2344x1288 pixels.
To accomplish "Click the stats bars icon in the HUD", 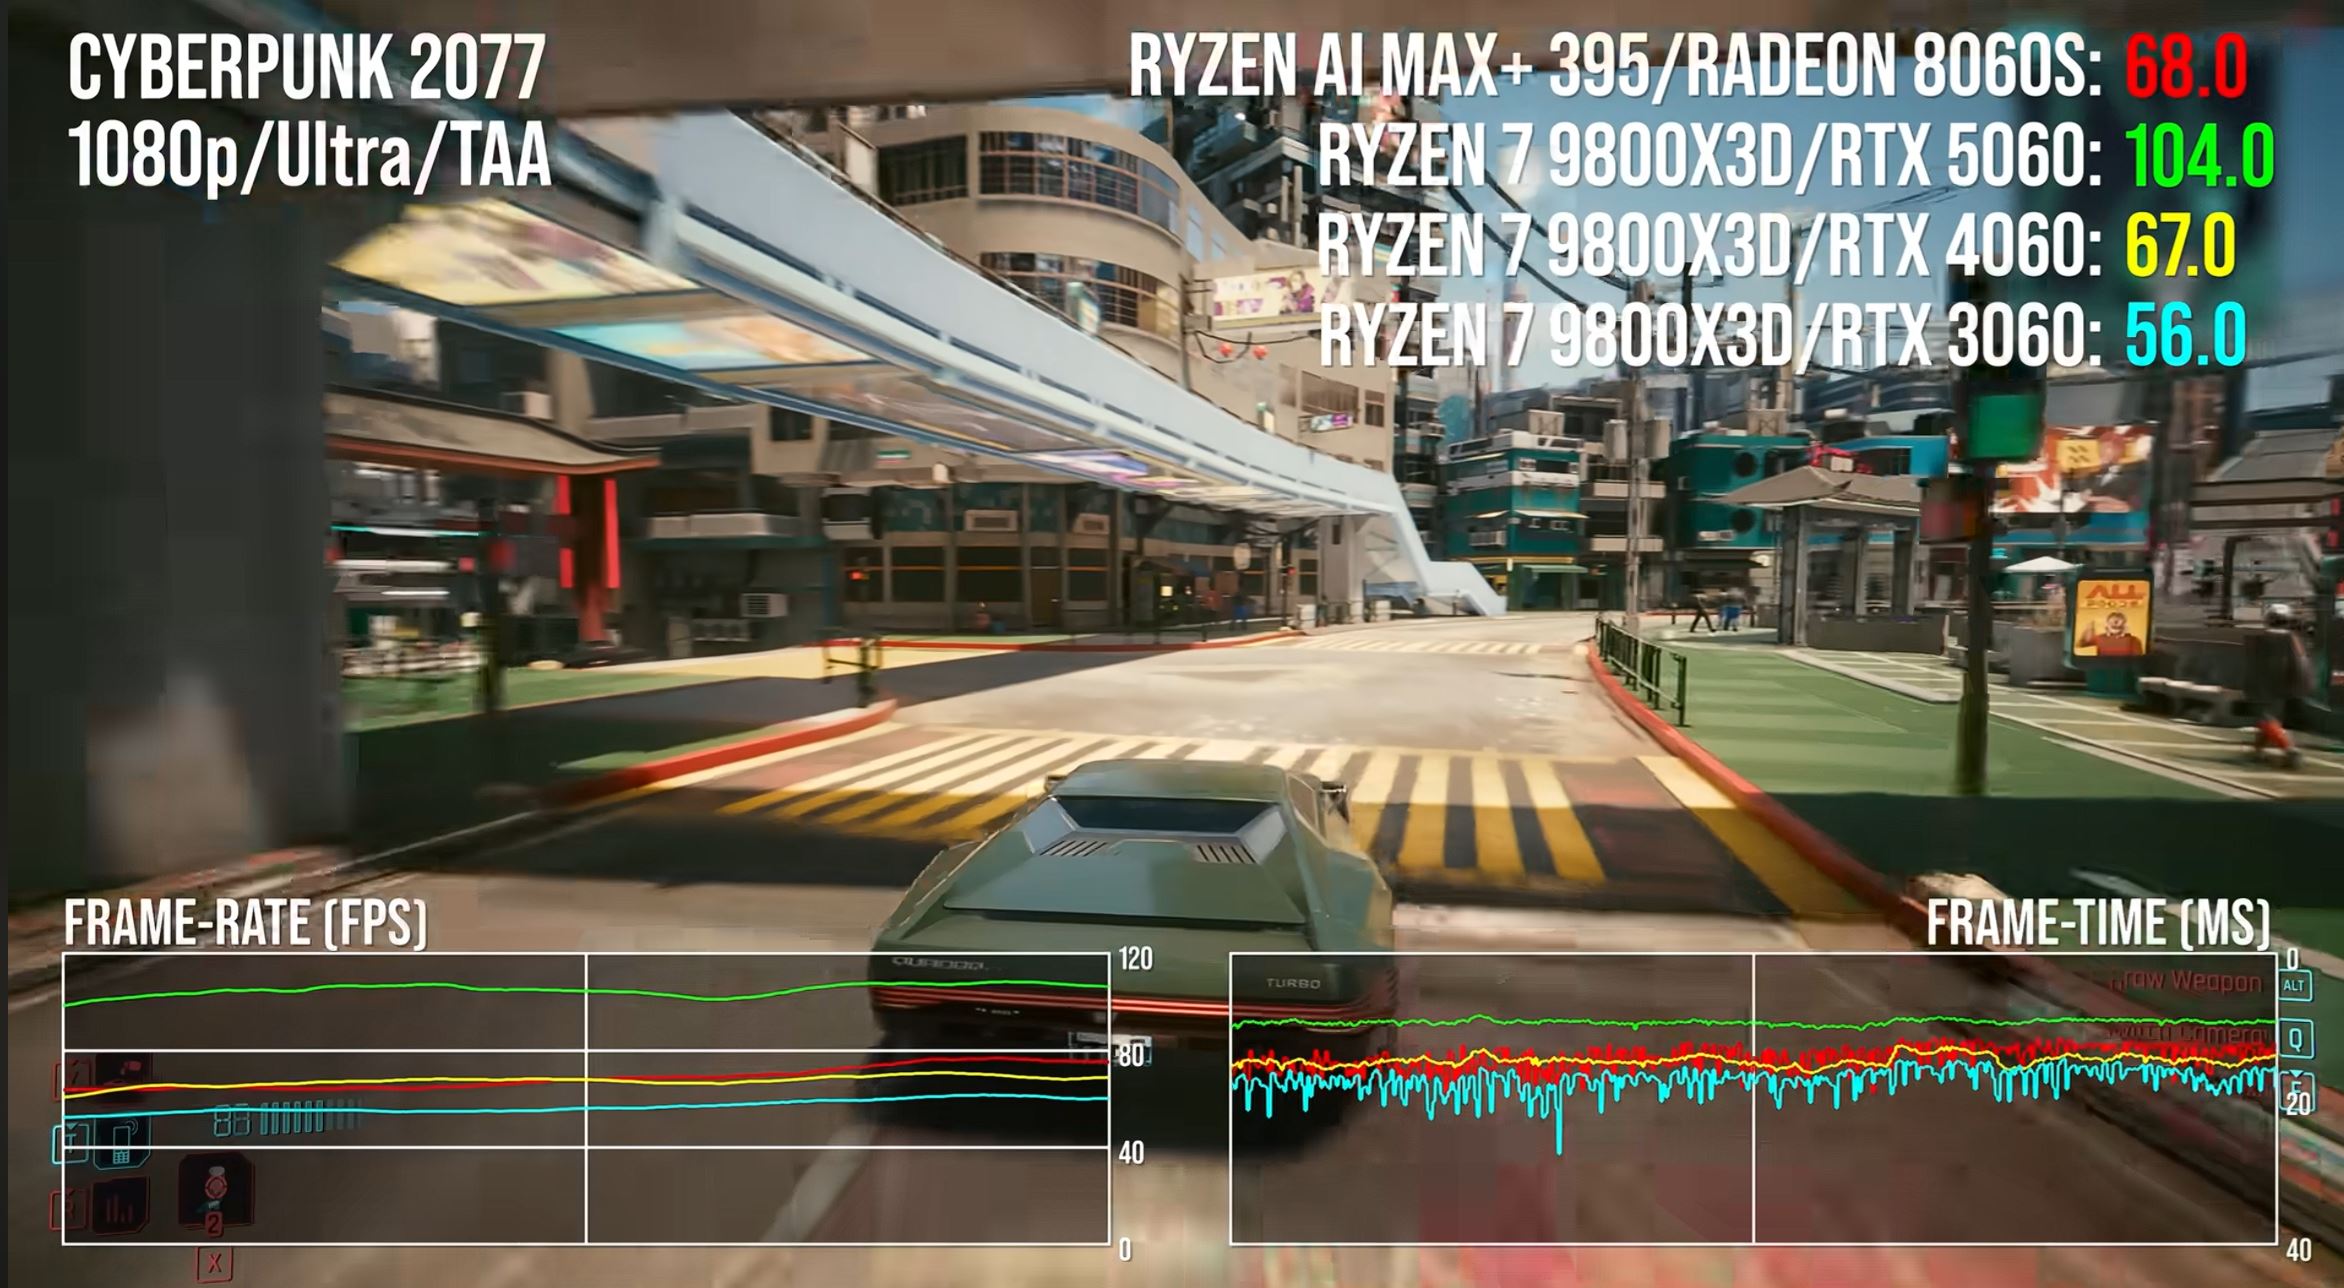I will tap(118, 1207).
